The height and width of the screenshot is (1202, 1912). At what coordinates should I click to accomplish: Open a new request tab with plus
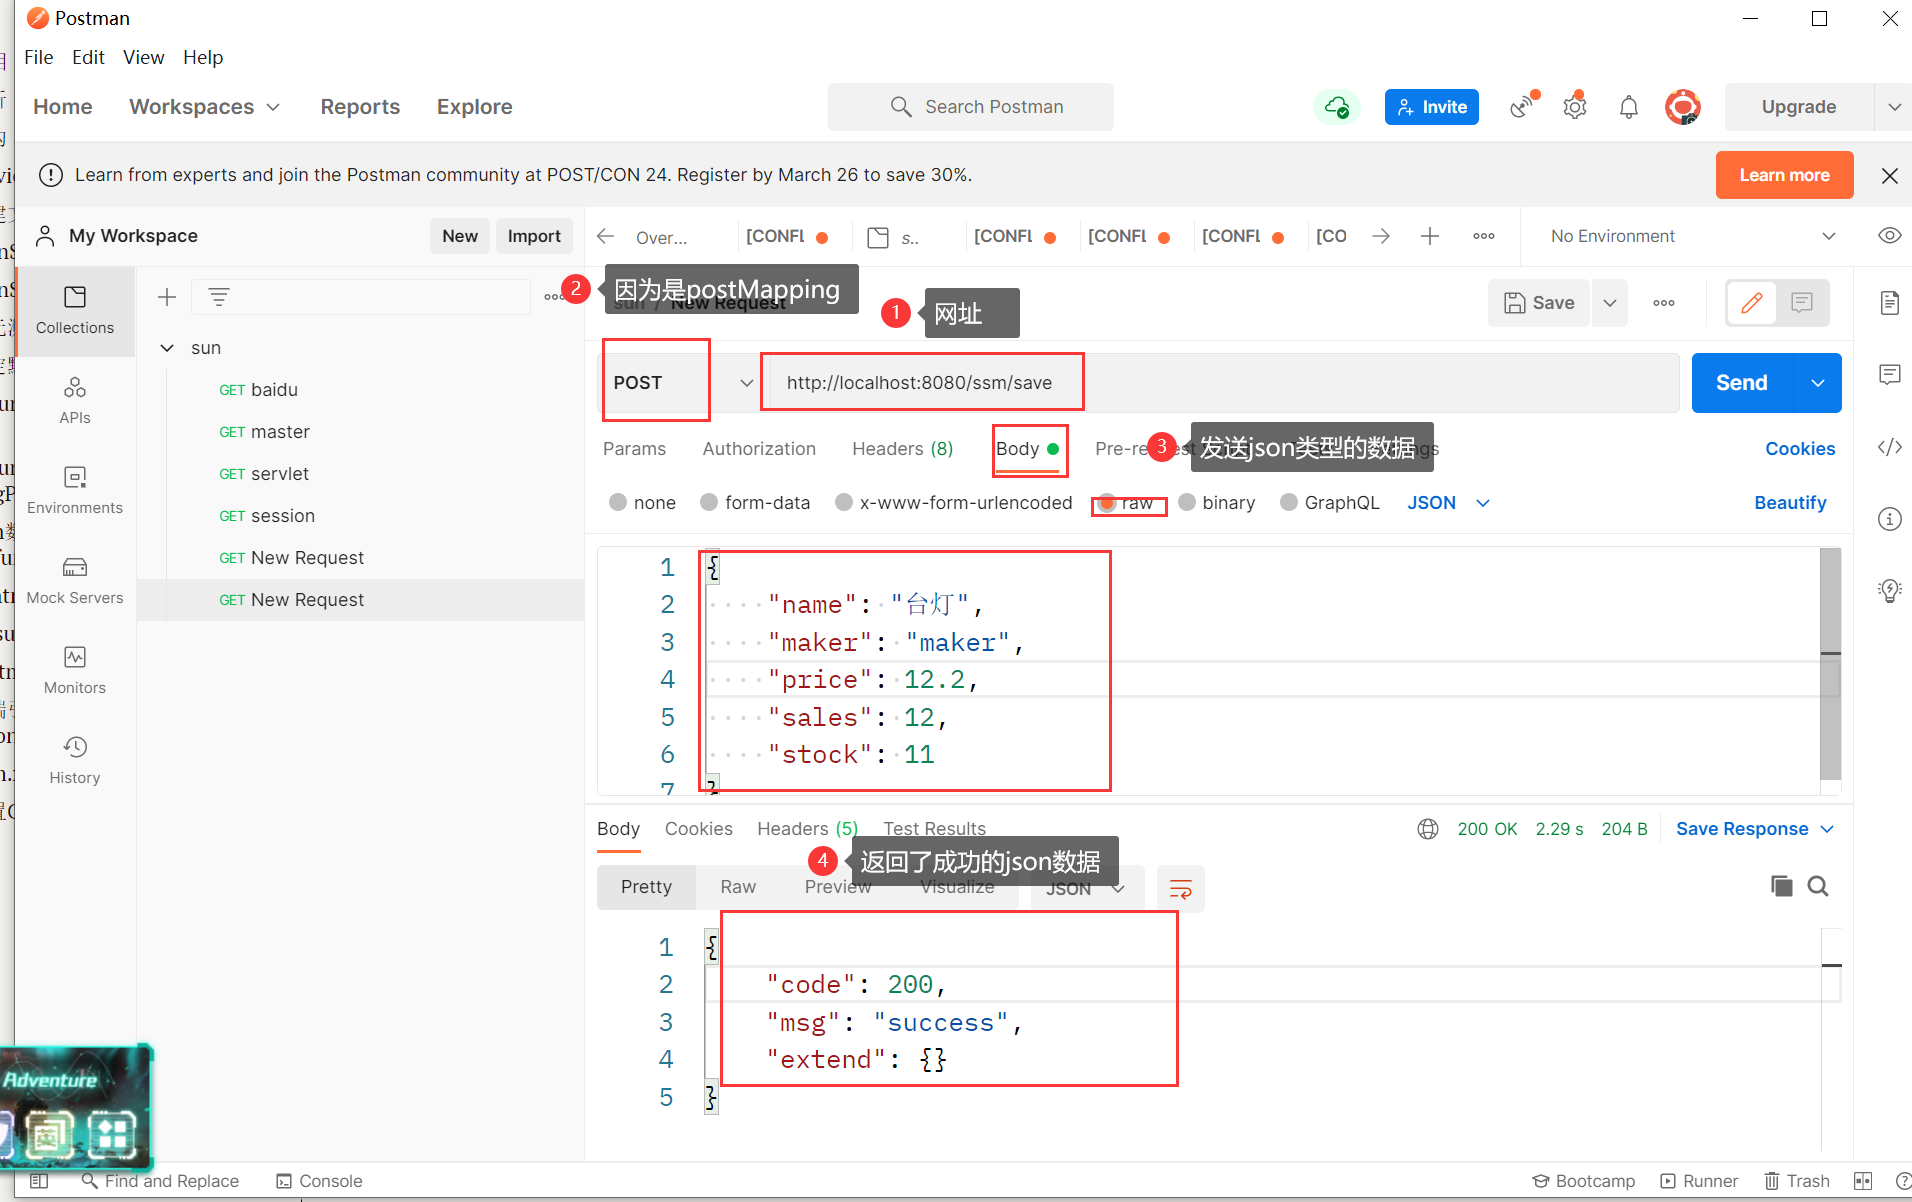pyautogui.click(x=1430, y=236)
